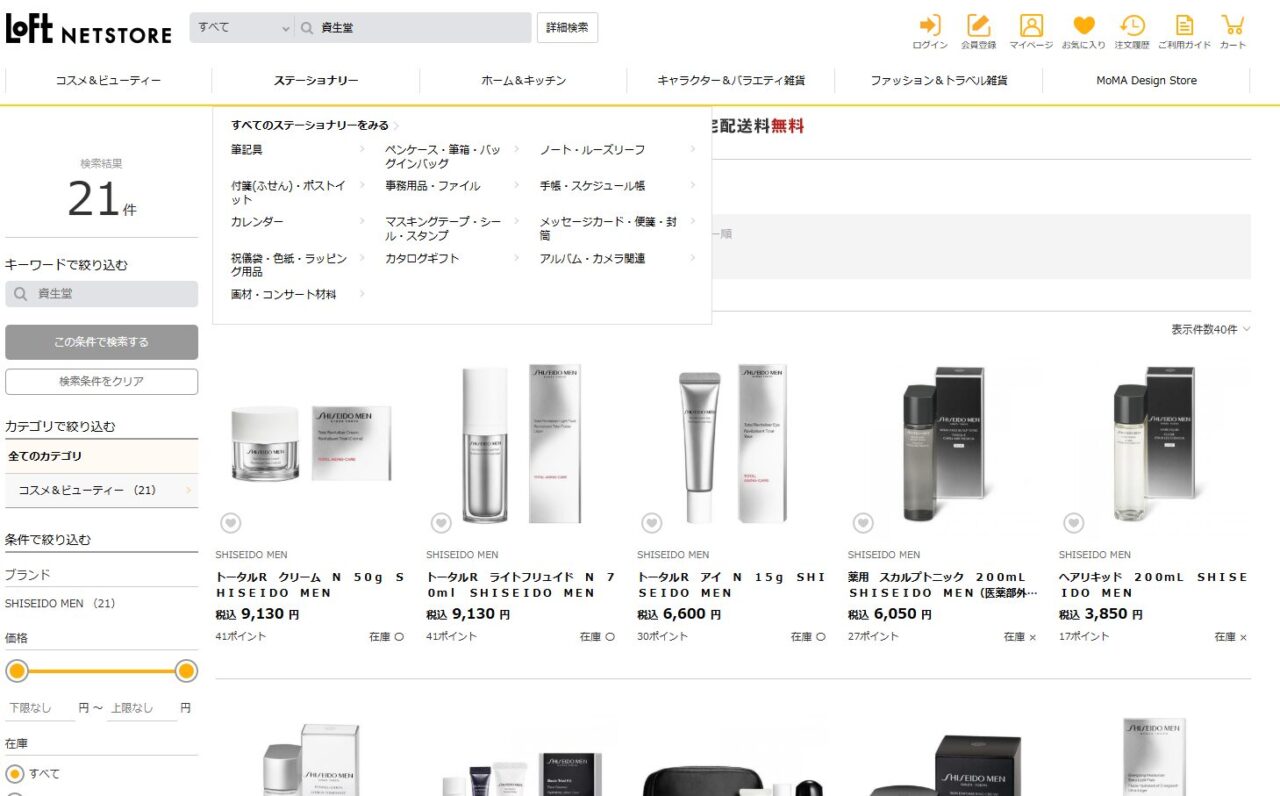Select 全てのカテゴリ filter
This screenshot has width=1280, height=796.
[x=101, y=456]
